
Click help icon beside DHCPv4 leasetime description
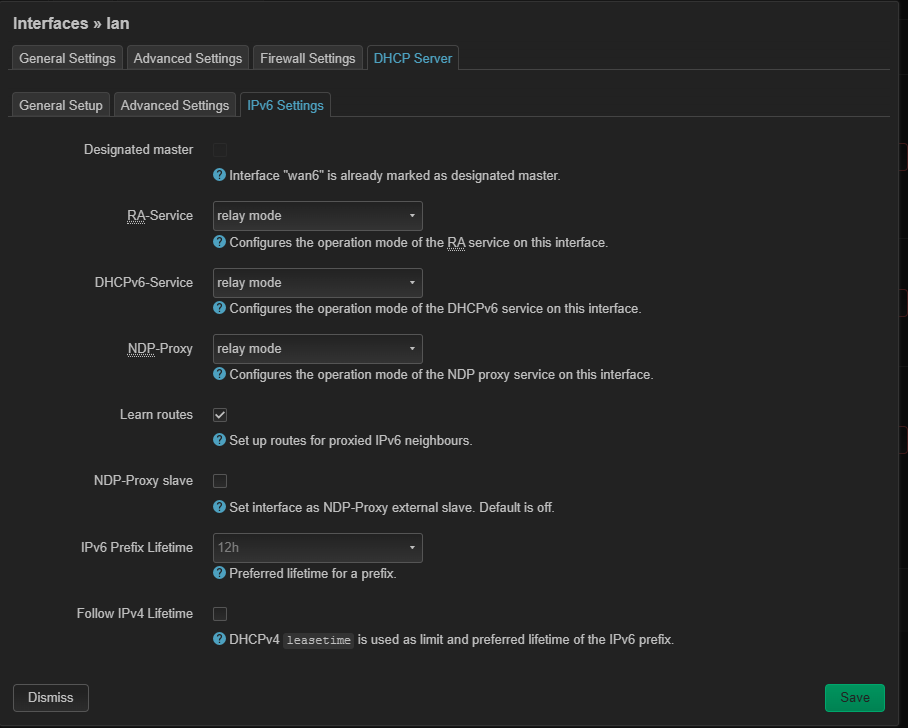(x=220, y=639)
